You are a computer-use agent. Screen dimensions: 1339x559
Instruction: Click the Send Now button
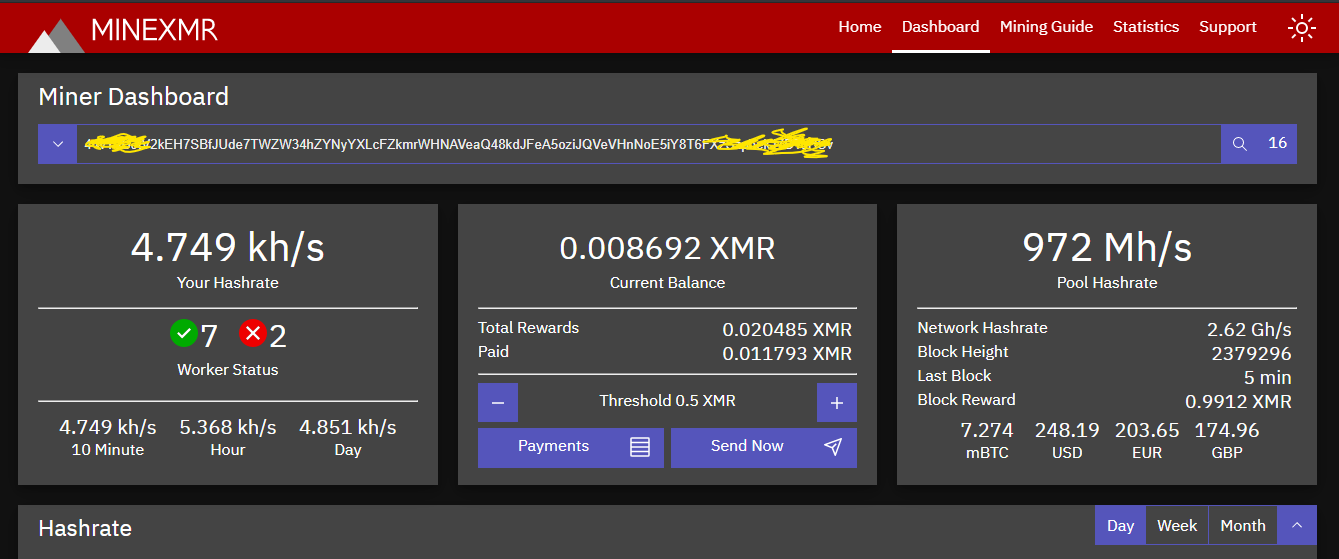(764, 447)
